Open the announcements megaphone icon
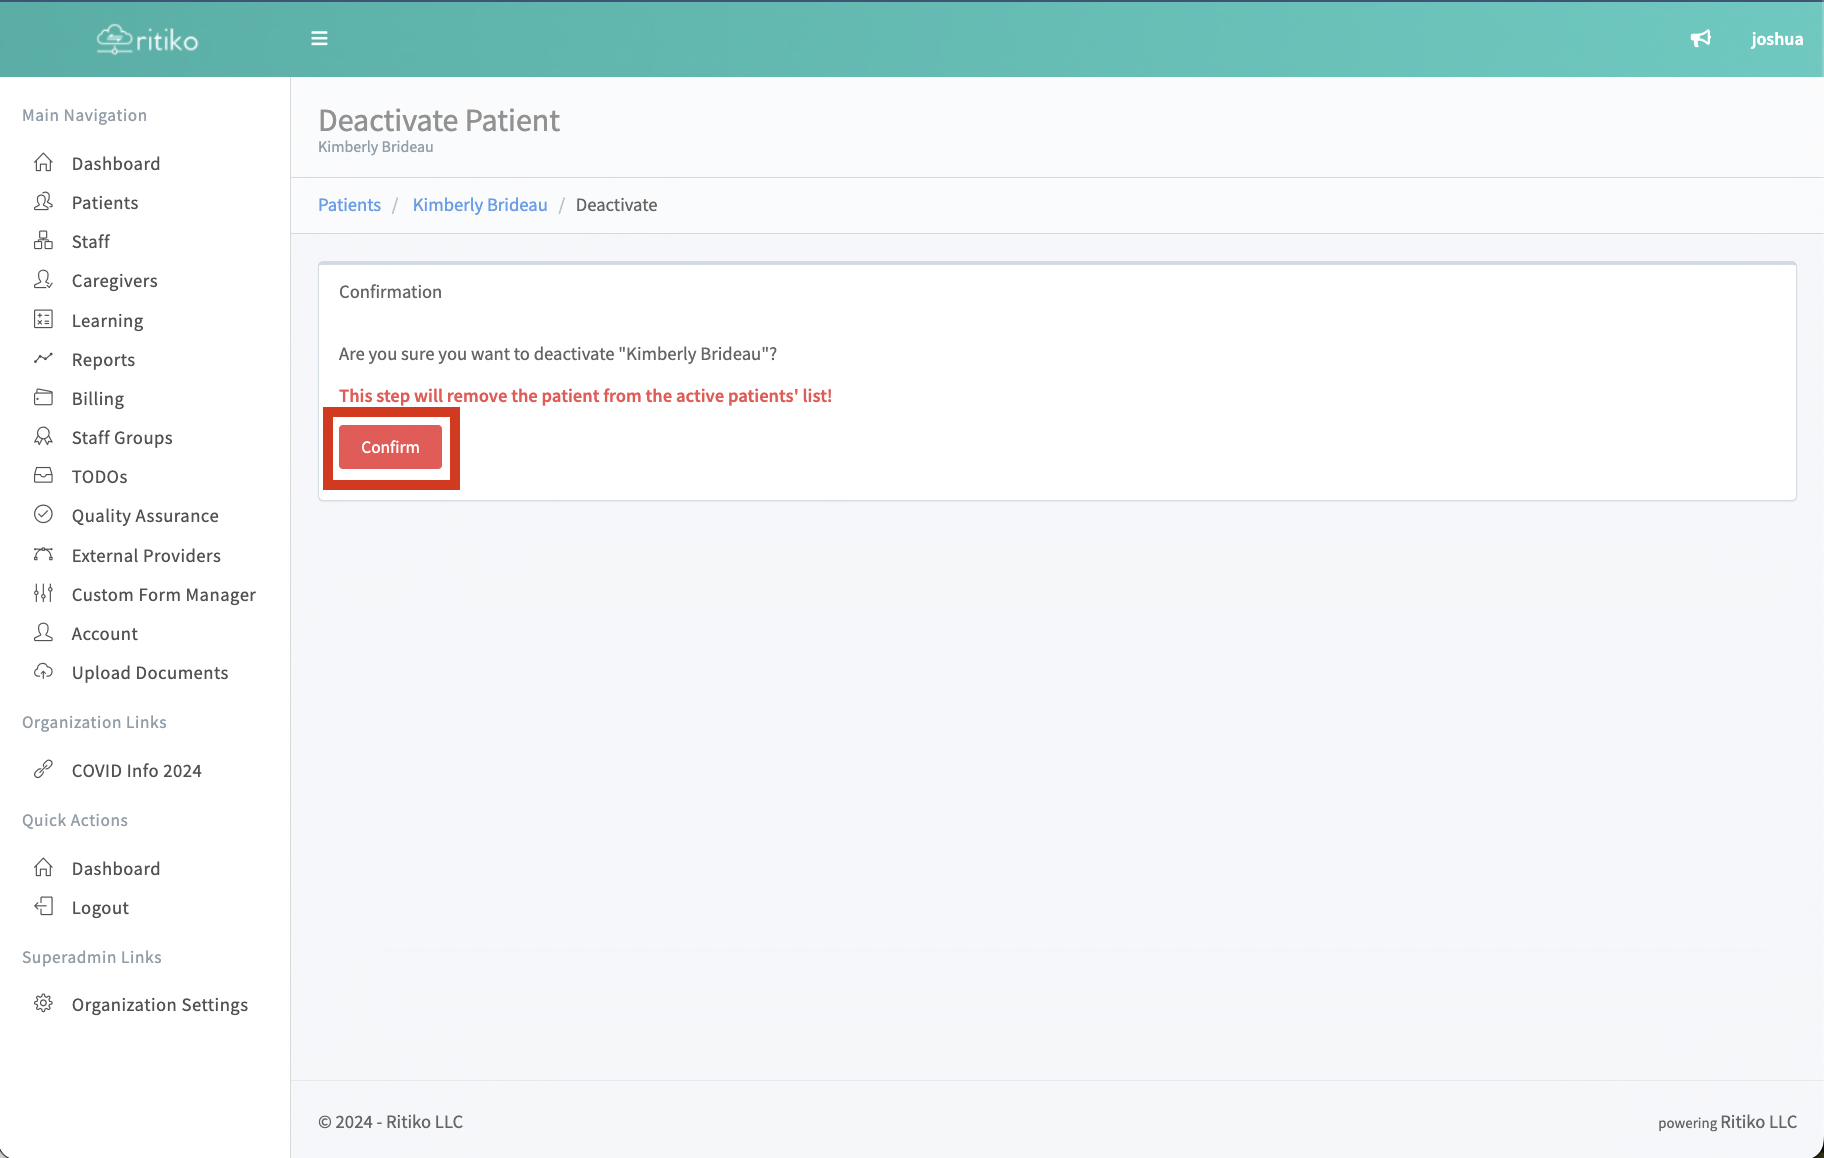 pos(1700,39)
